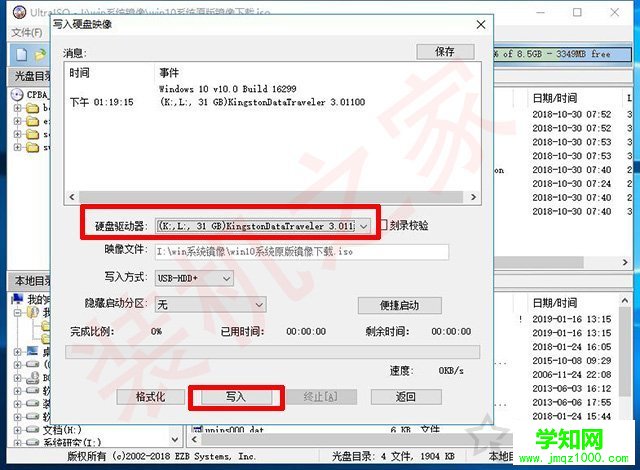This screenshot has height=470, width=640.
Task: Click the 写入 button
Action: coord(236,397)
